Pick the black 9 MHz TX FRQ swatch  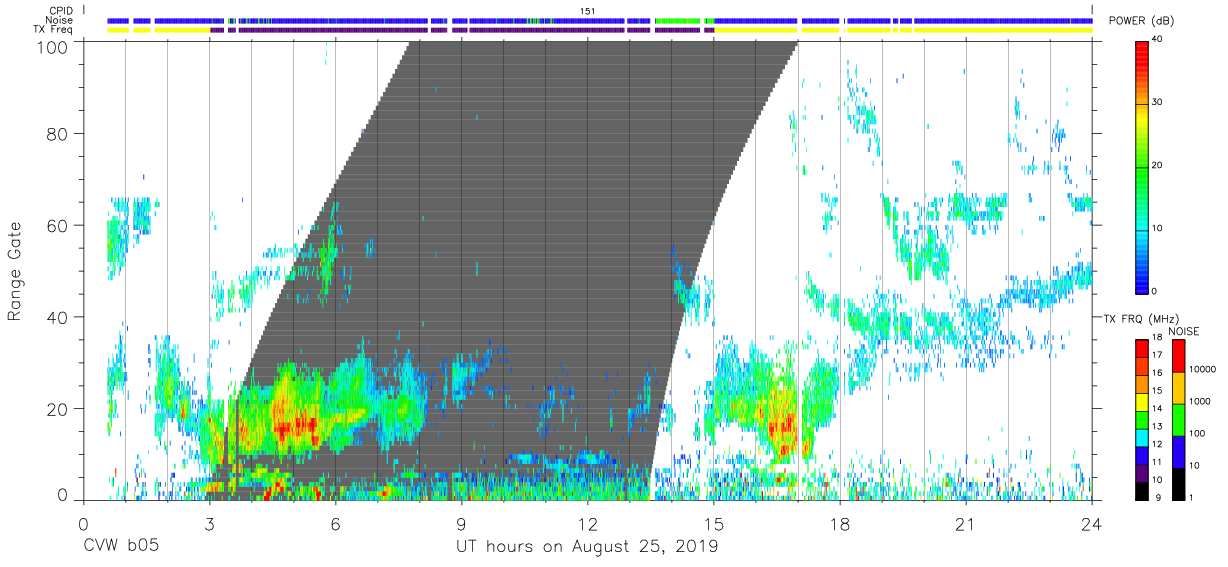[x=1143, y=491]
